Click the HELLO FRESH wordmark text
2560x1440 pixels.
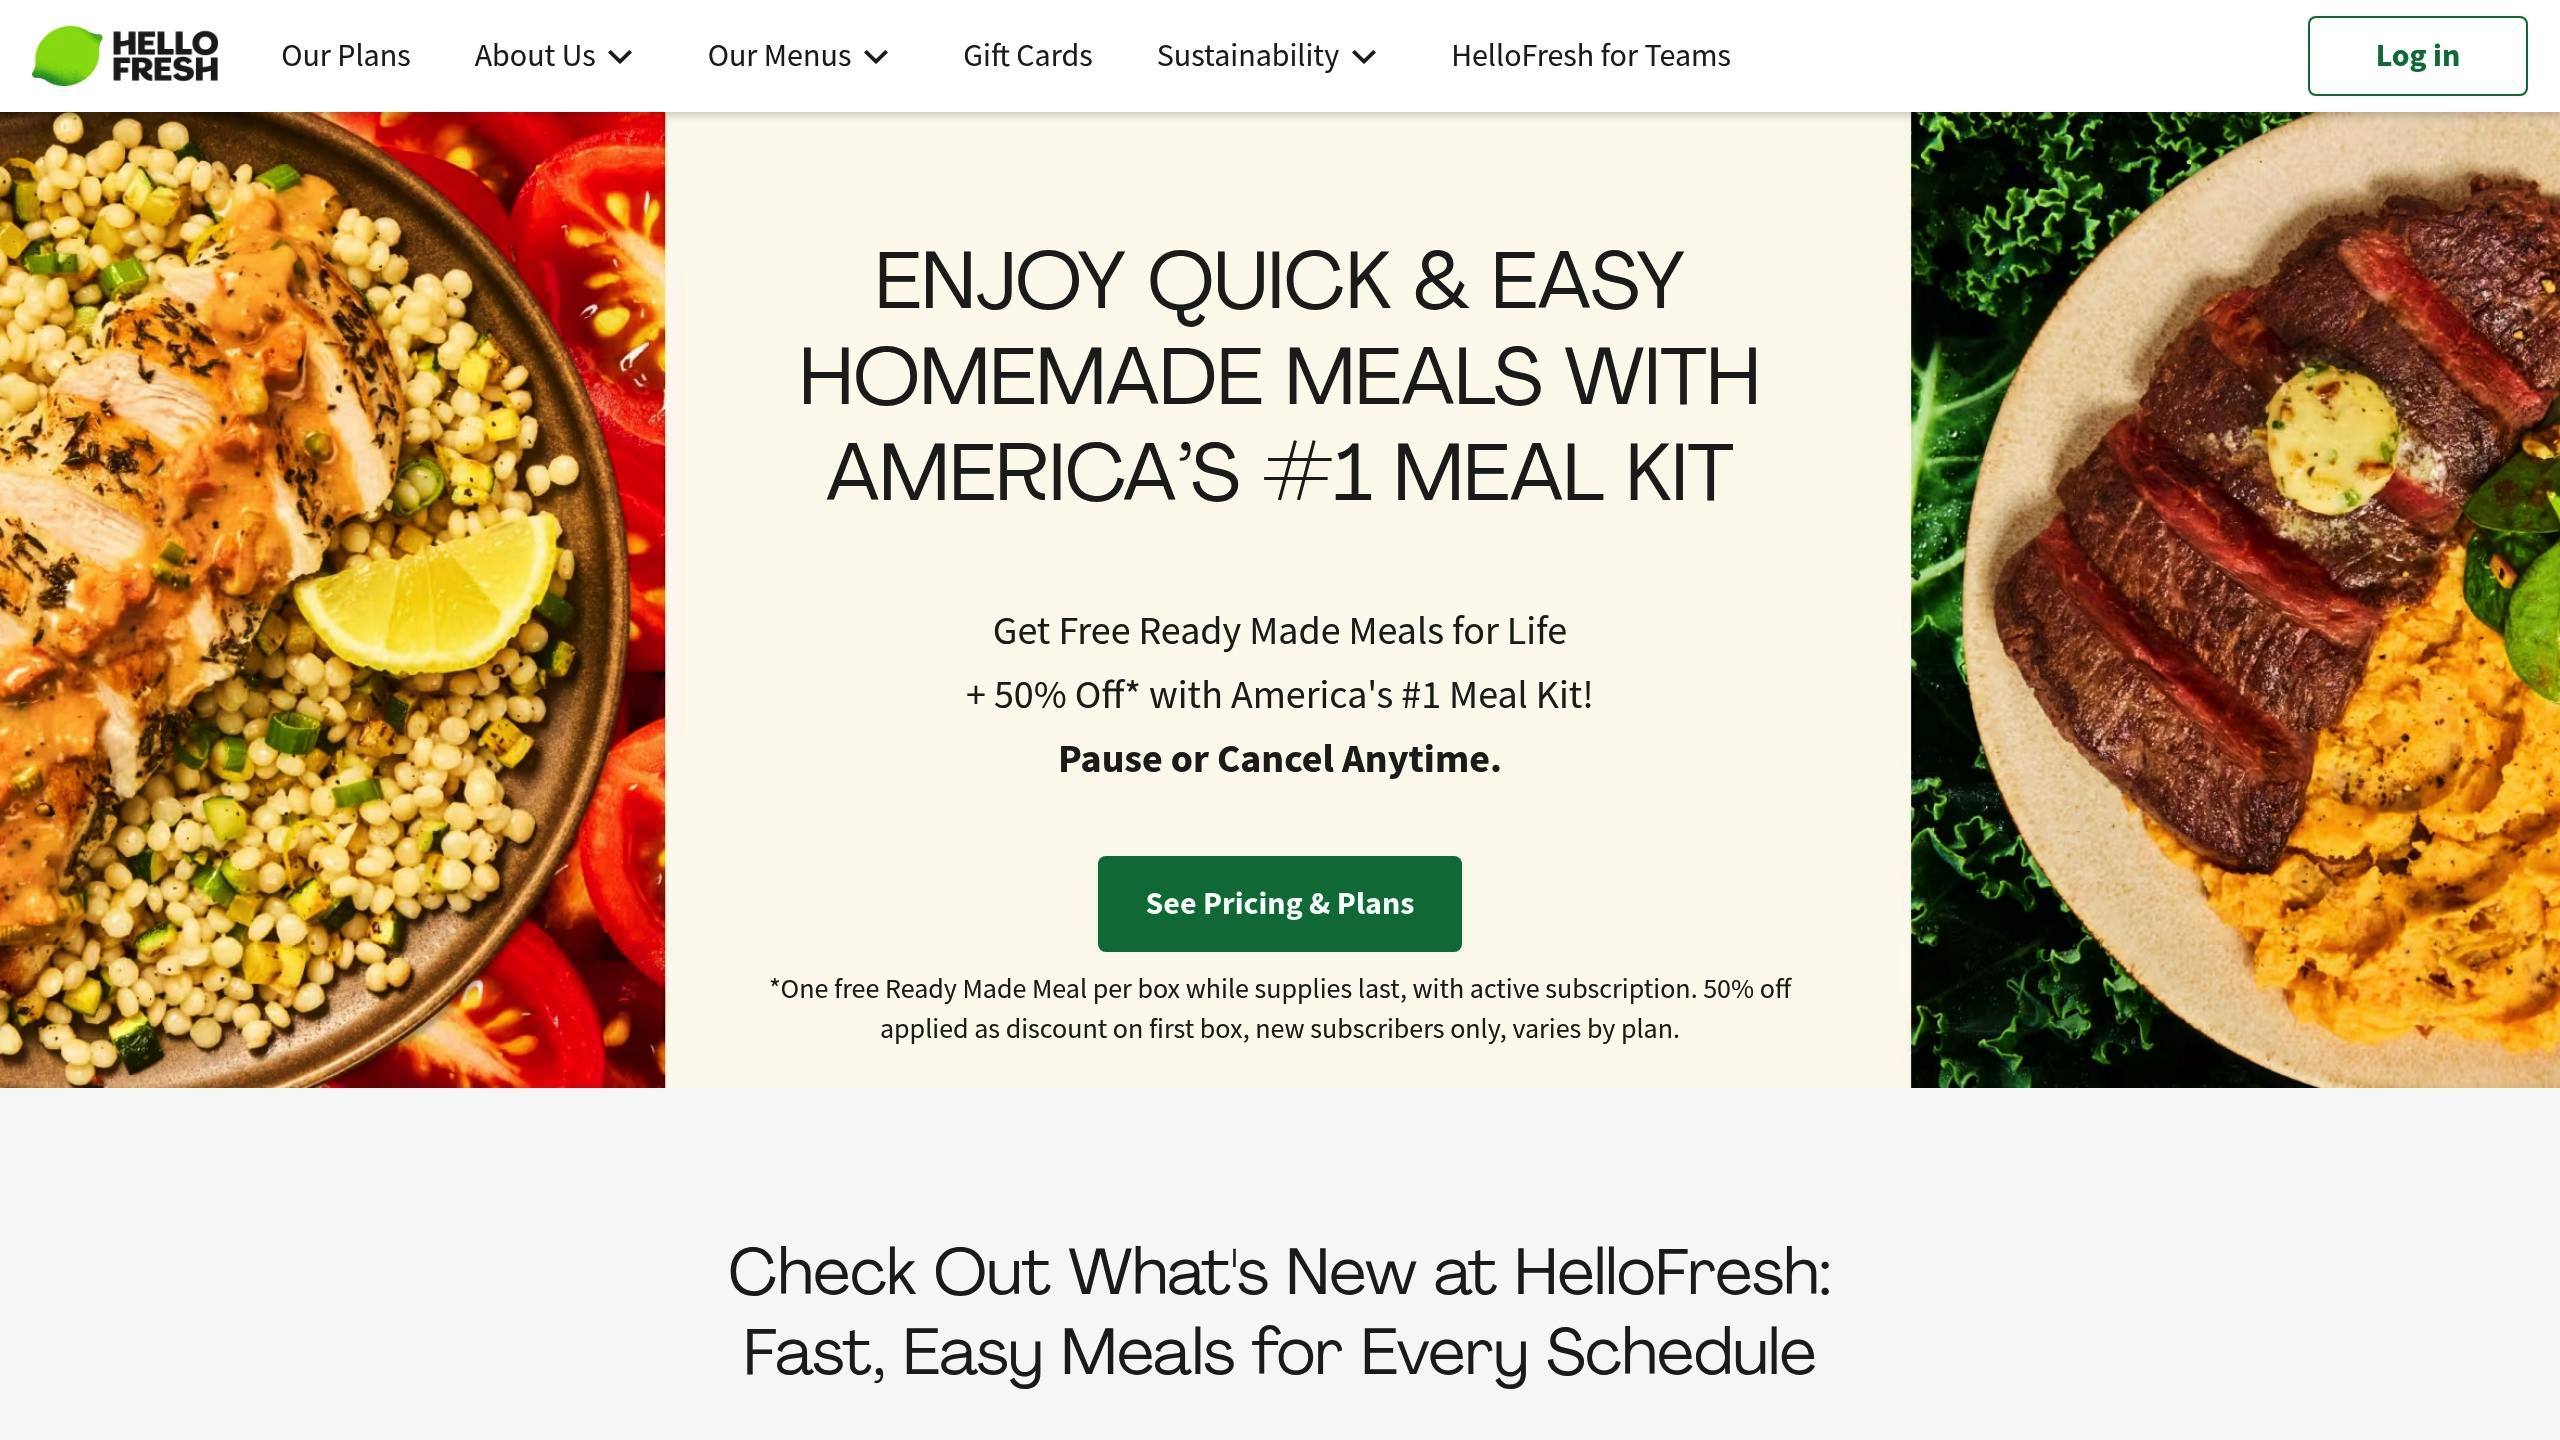click(165, 56)
